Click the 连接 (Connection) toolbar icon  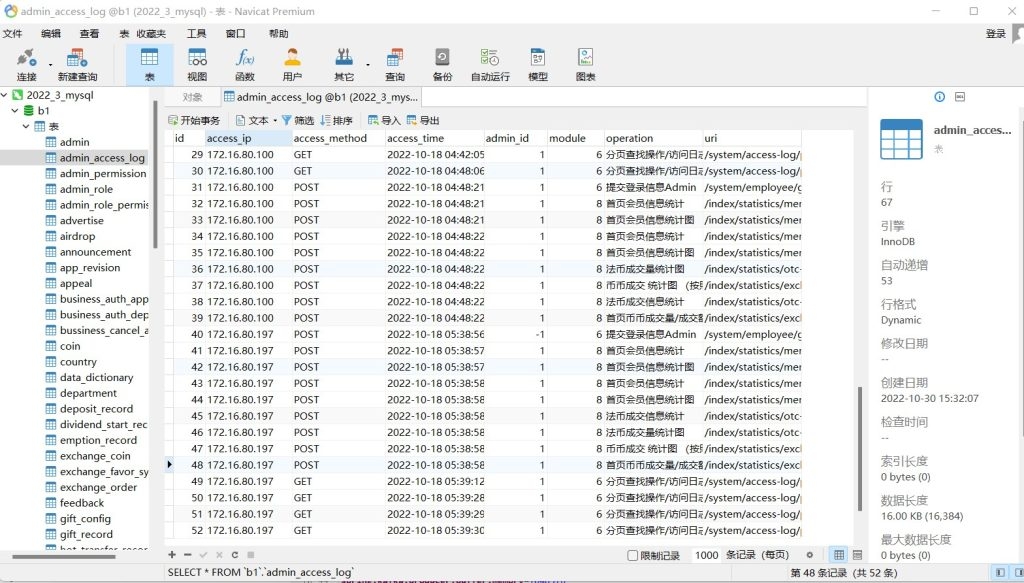point(26,64)
